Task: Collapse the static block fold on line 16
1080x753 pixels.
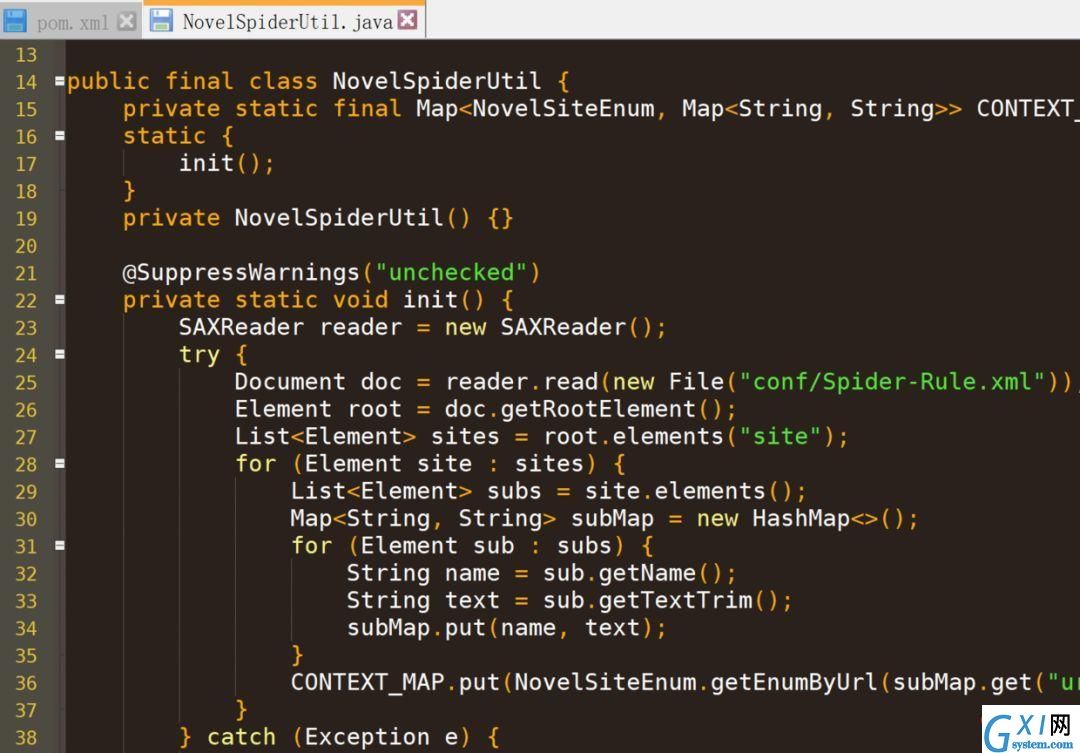Action: (60, 136)
